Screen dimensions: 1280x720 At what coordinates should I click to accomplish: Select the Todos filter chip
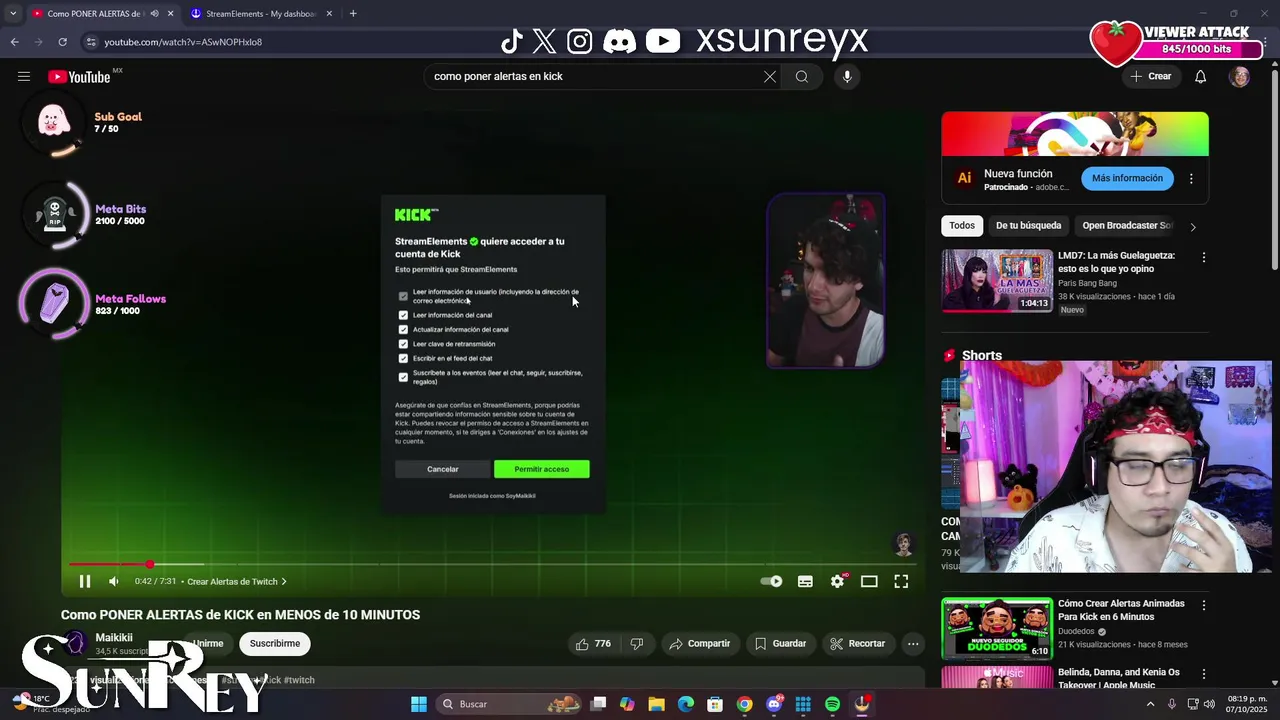(962, 226)
